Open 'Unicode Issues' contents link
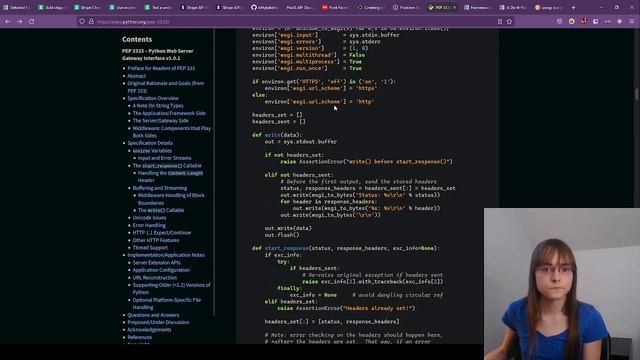This screenshot has width=640, height=360. tap(149, 218)
